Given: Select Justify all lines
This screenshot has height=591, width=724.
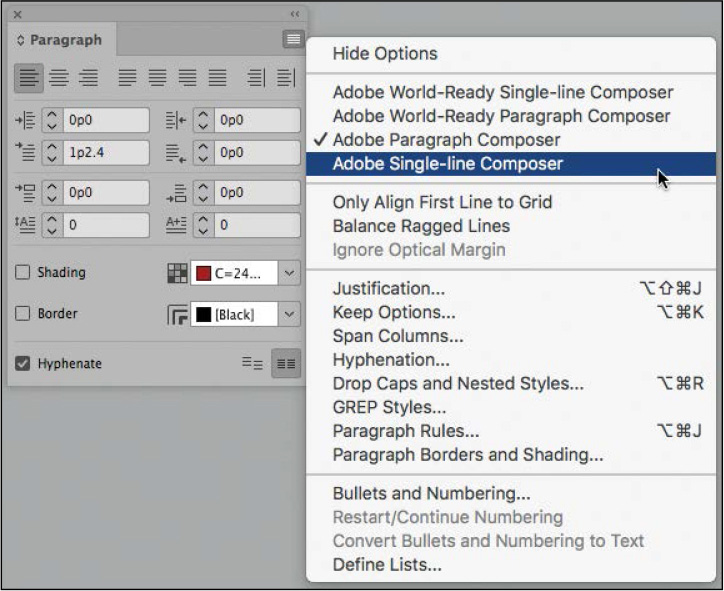Looking at the screenshot, I should 217,78.
